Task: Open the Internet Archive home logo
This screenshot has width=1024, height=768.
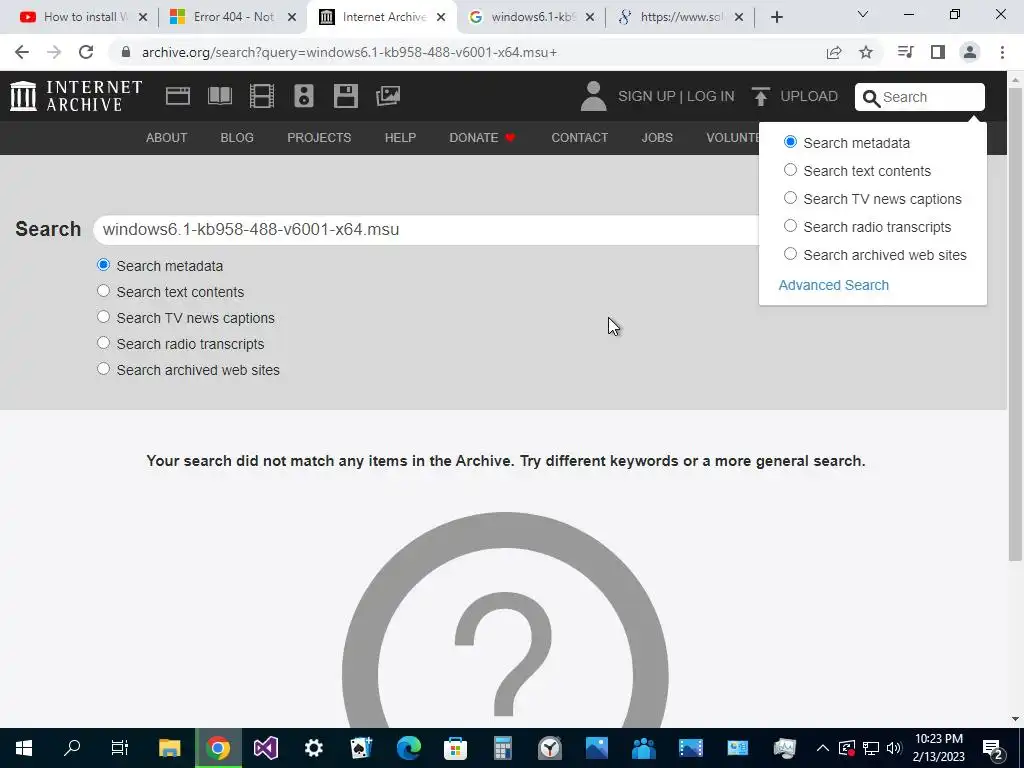Action: pyautogui.click(x=76, y=96)
